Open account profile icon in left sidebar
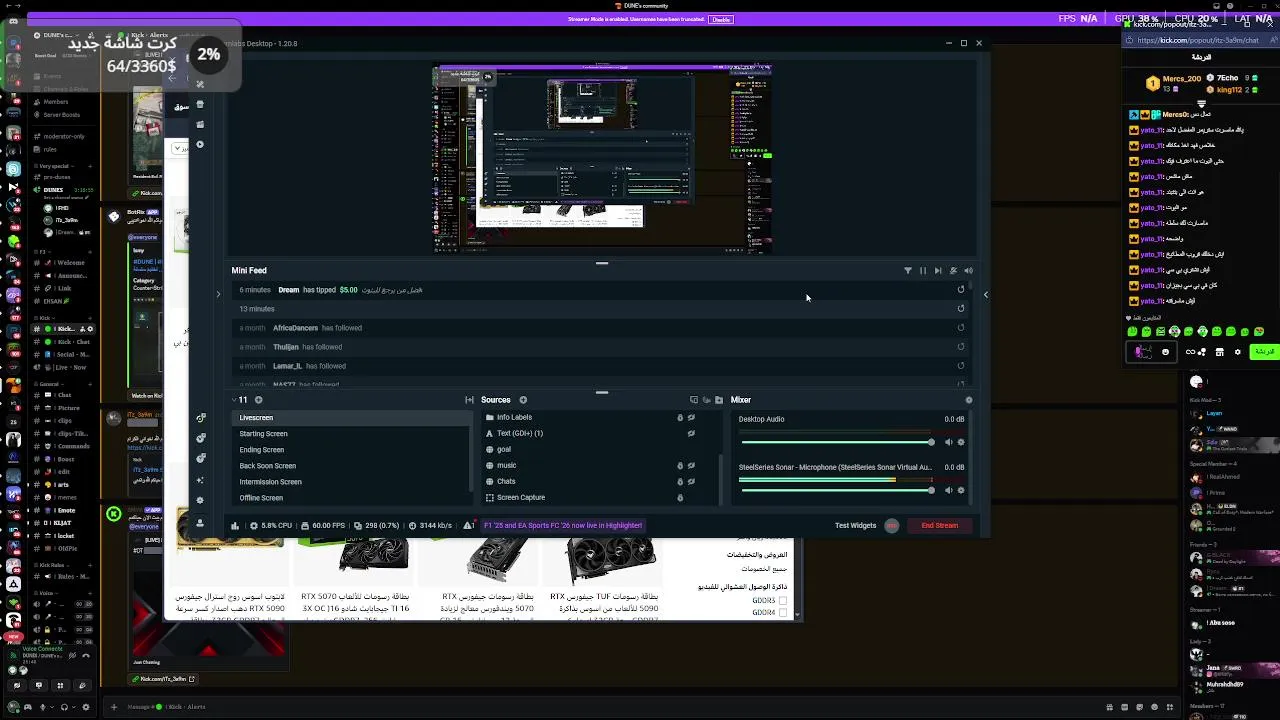 click(x=200, y=523)
